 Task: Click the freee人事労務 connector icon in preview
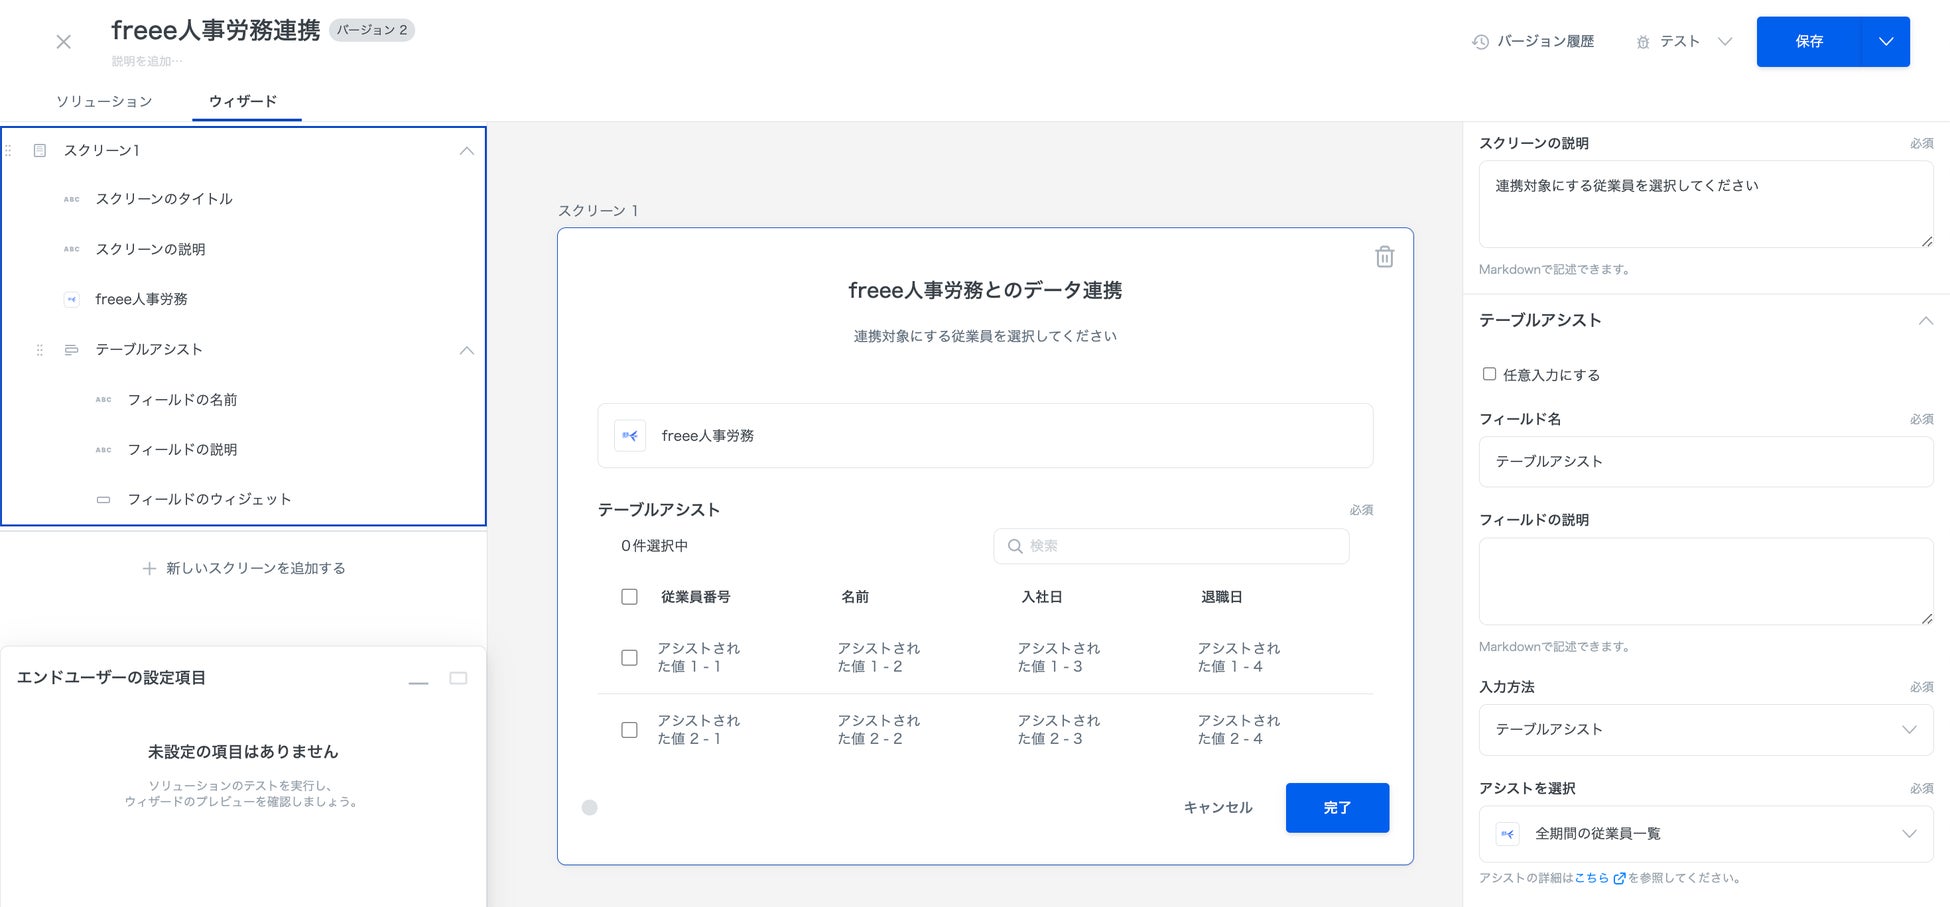click(x=630, y=436)
